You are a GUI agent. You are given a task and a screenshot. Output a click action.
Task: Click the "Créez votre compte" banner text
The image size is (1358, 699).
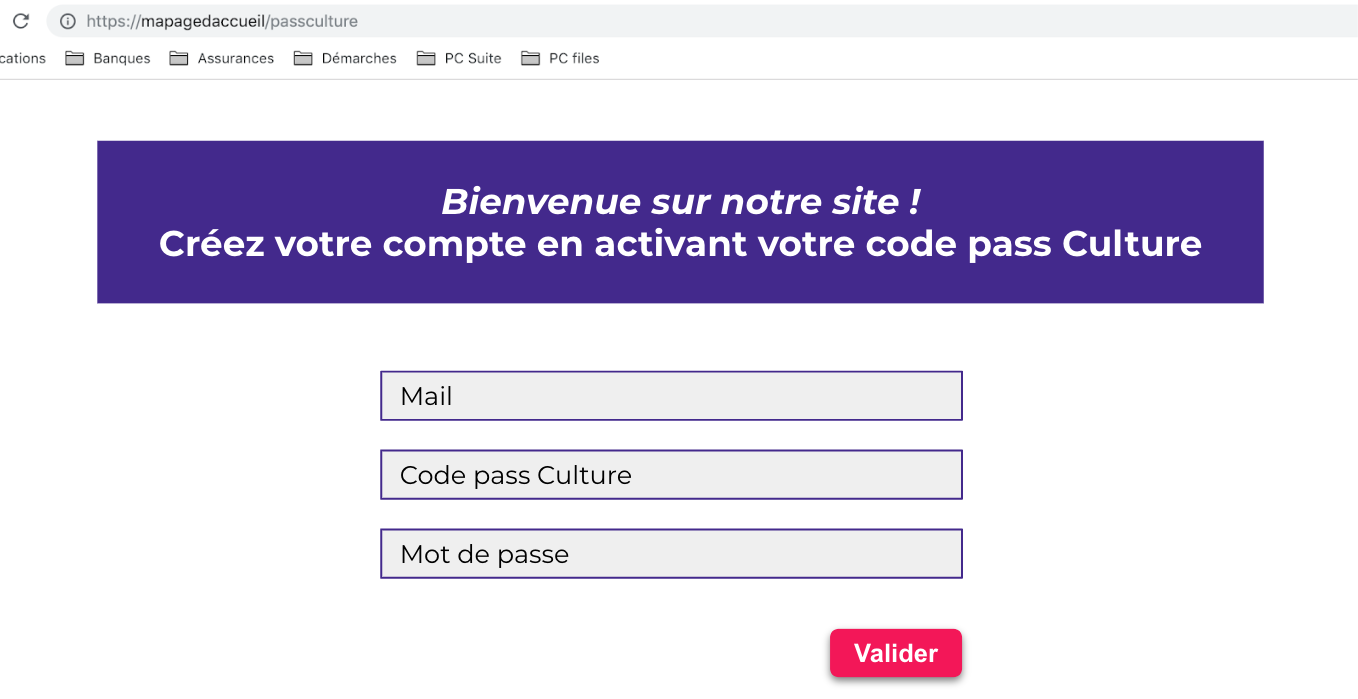pyautogui.click(x=680, y=243)
